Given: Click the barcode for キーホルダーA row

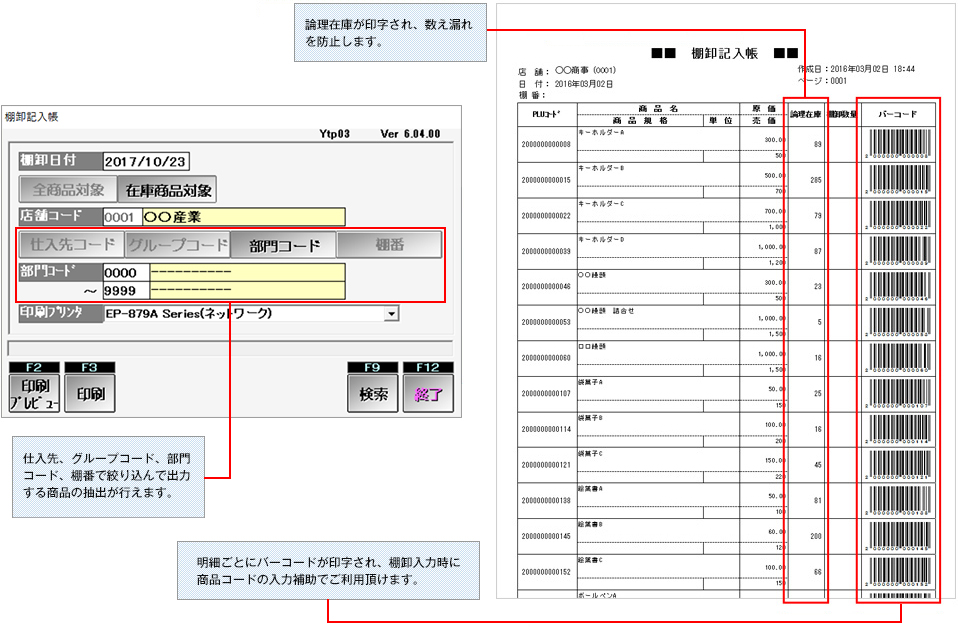Looking at the screenshot, I should point(898,143).
